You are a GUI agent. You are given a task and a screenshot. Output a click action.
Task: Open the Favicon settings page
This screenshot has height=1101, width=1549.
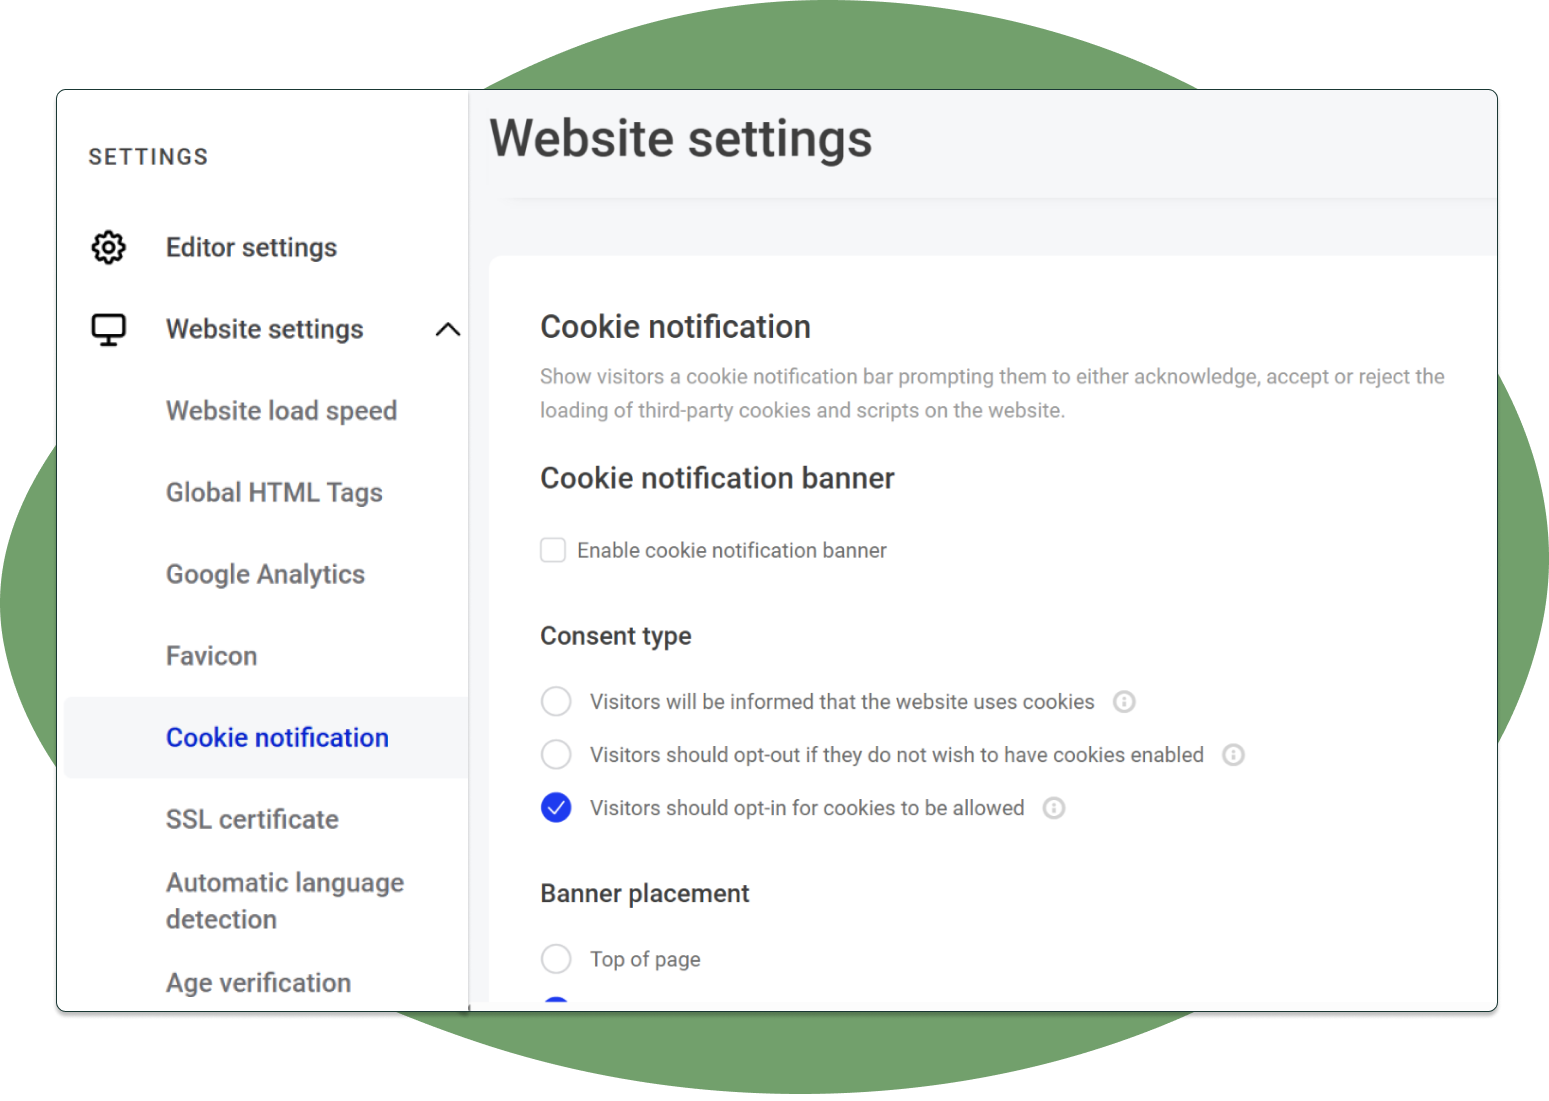point(211,655)
